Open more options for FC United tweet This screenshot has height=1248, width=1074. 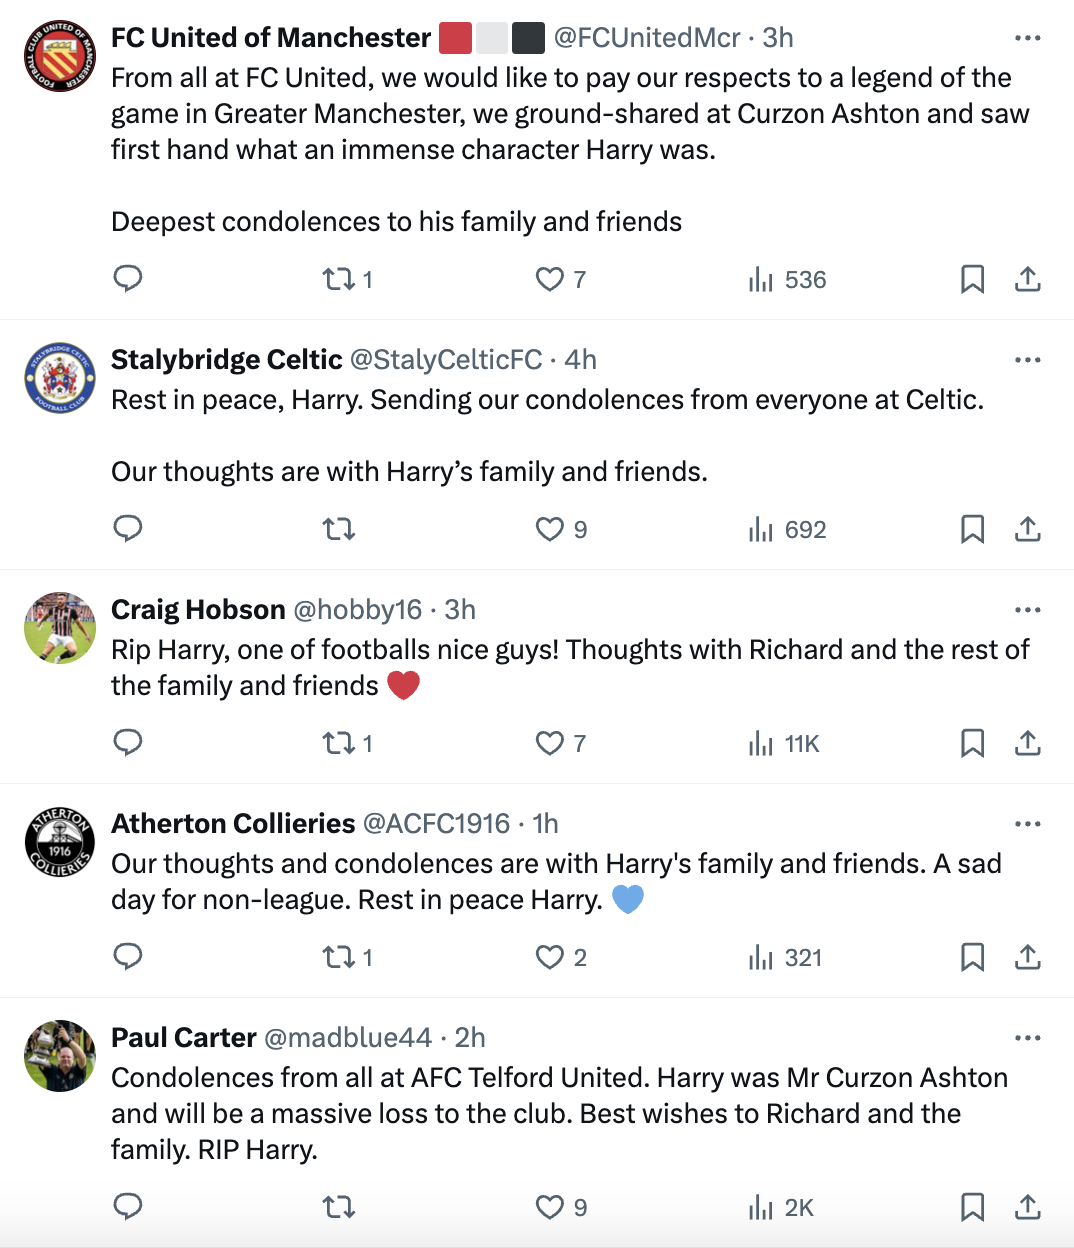point(1028,38)
